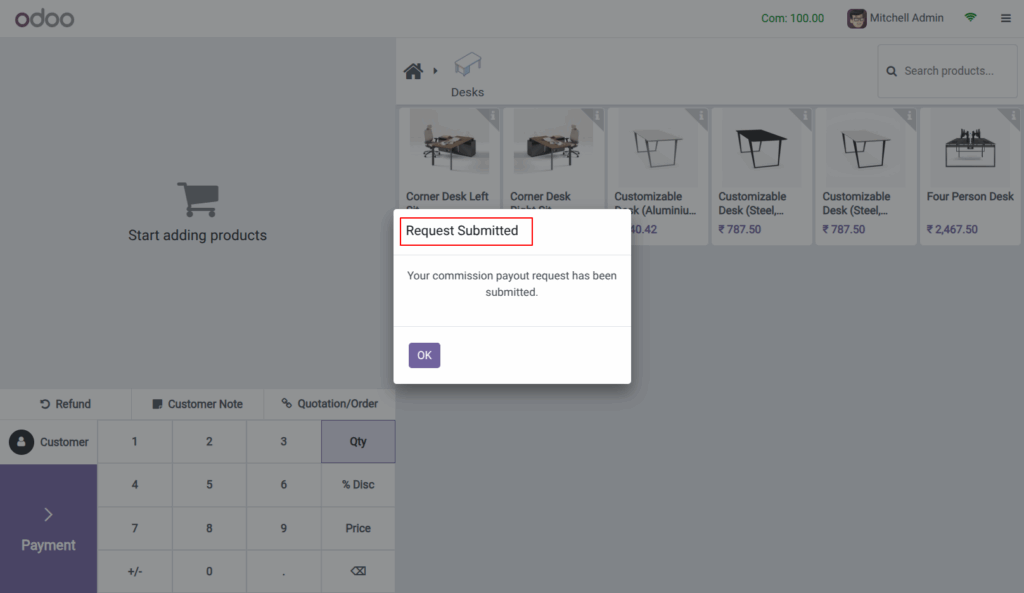Image resolution: width=1024 pixels, height=593 pixels.
Task: Expand the Payment panel arrow
Action: point(47,514)
